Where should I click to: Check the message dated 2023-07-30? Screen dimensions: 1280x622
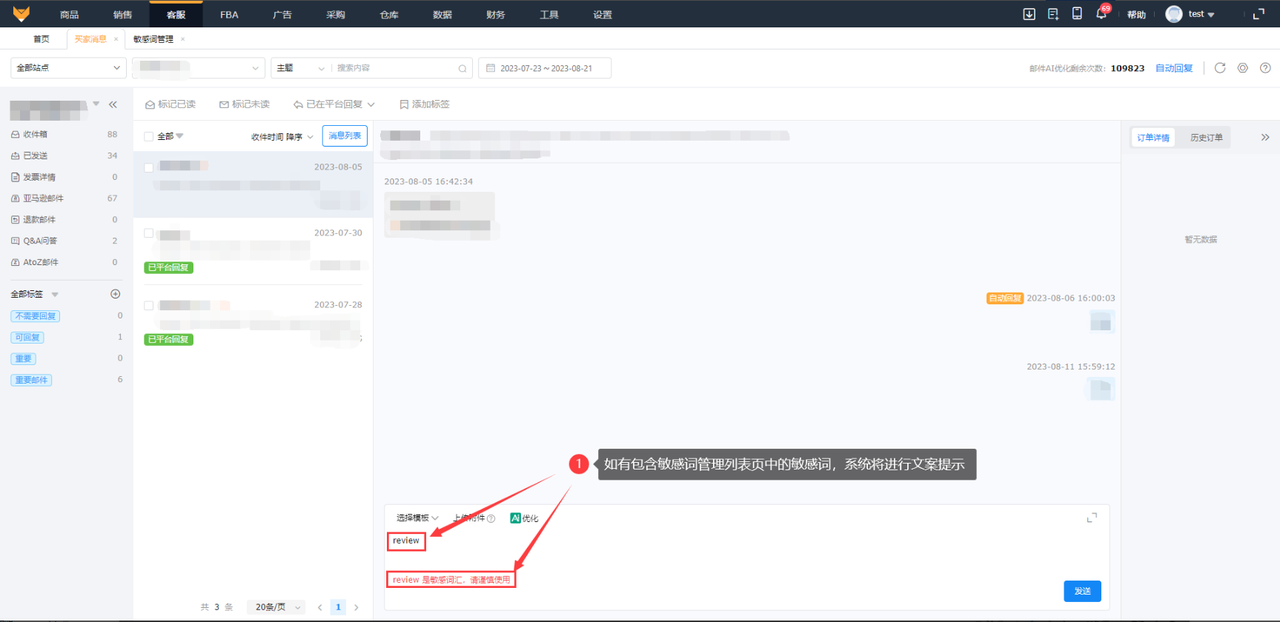pyautogui.click(x=149, y=233)
